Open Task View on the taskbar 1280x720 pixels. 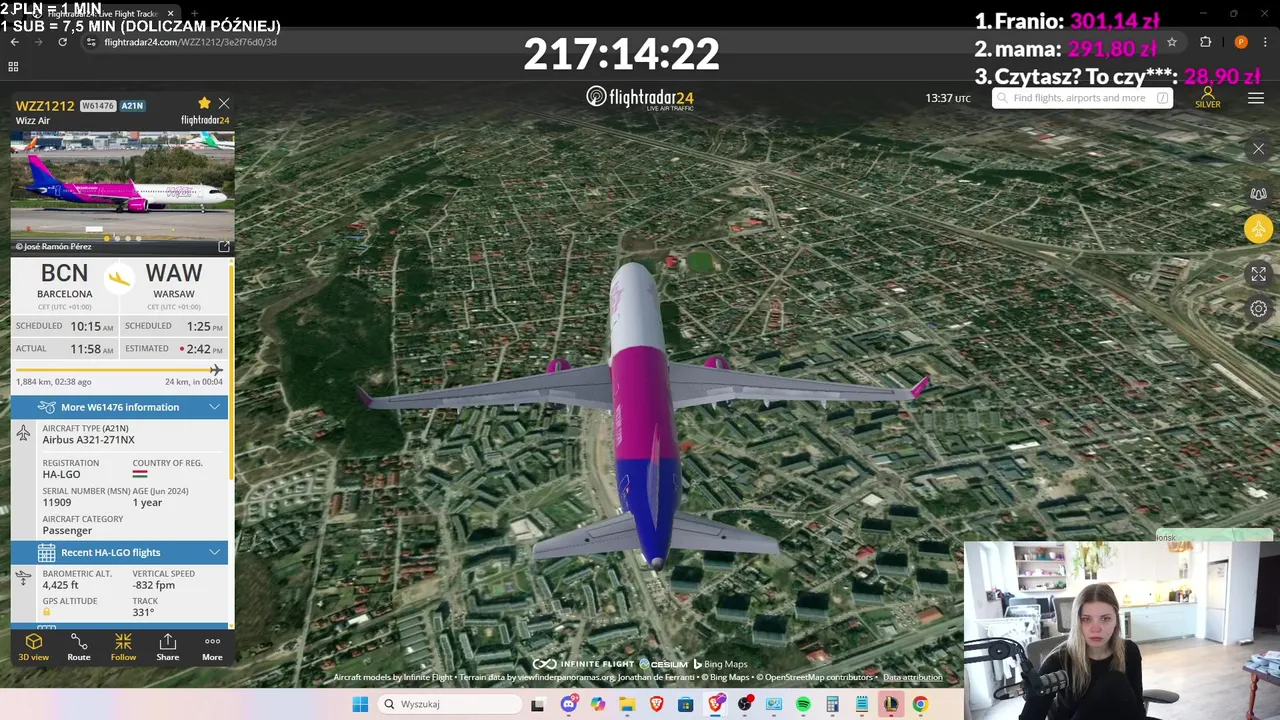[x=538, y=704]
